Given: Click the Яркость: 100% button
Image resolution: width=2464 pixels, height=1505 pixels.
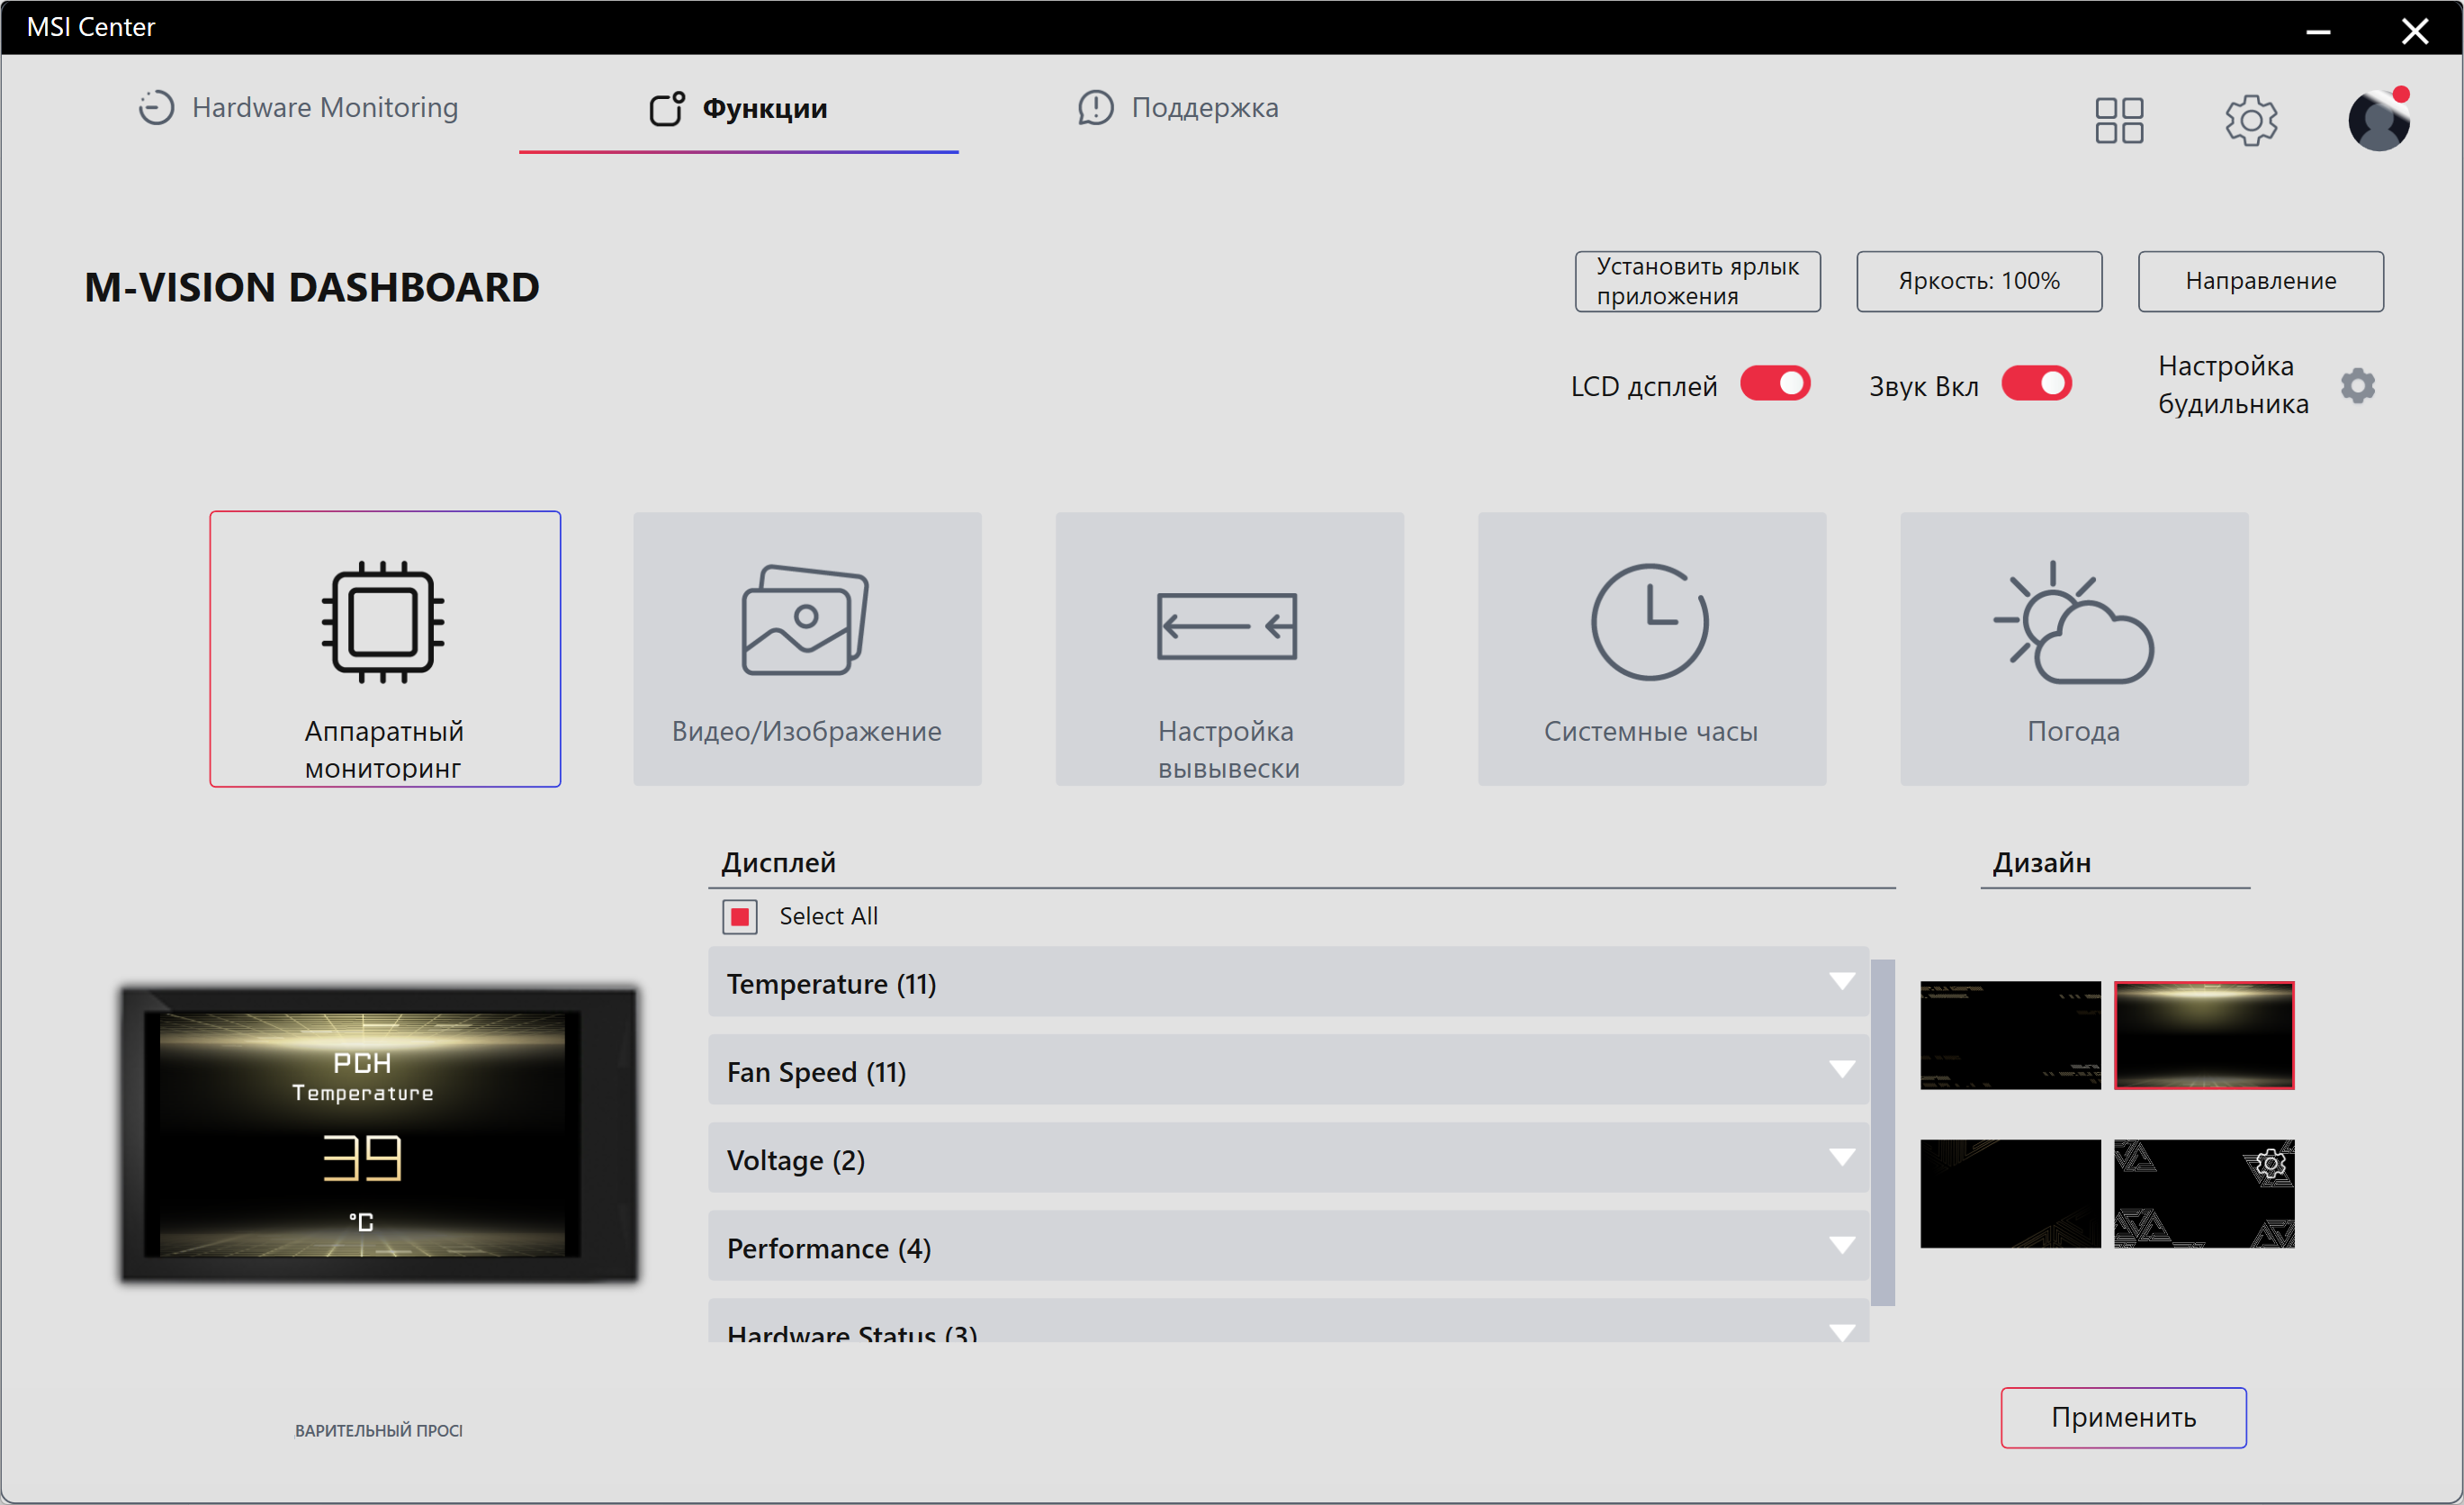Looking at the screenshot, I should point(1978,281).
